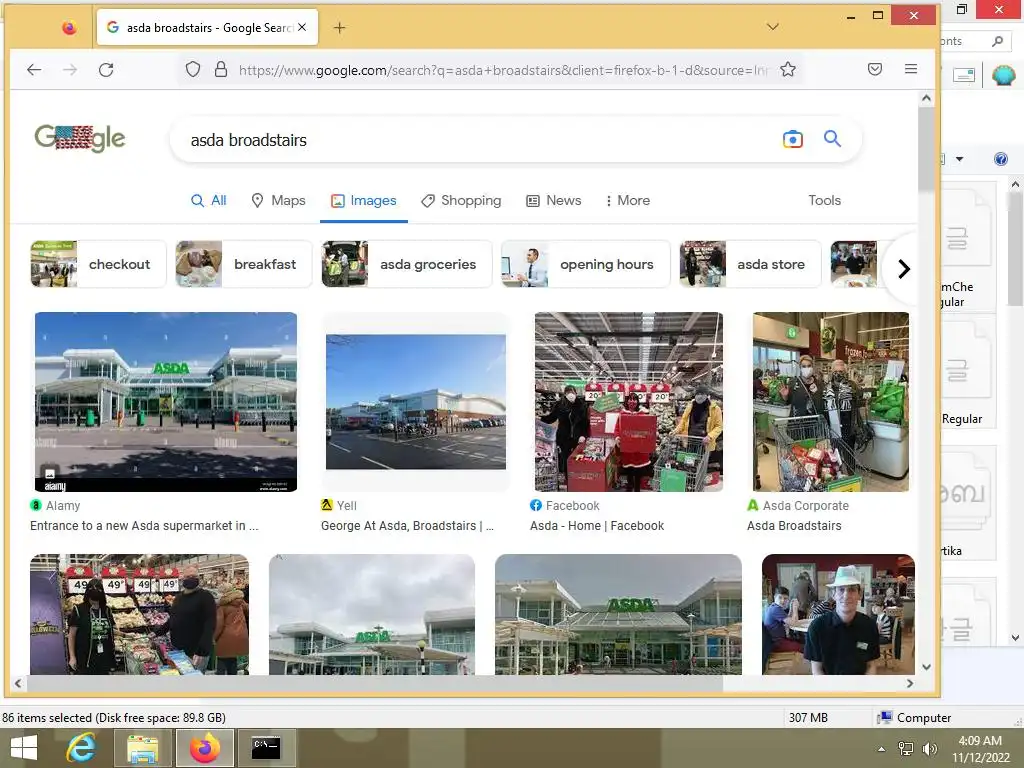
Task: Select the Images tab
Action: [364, 200]
